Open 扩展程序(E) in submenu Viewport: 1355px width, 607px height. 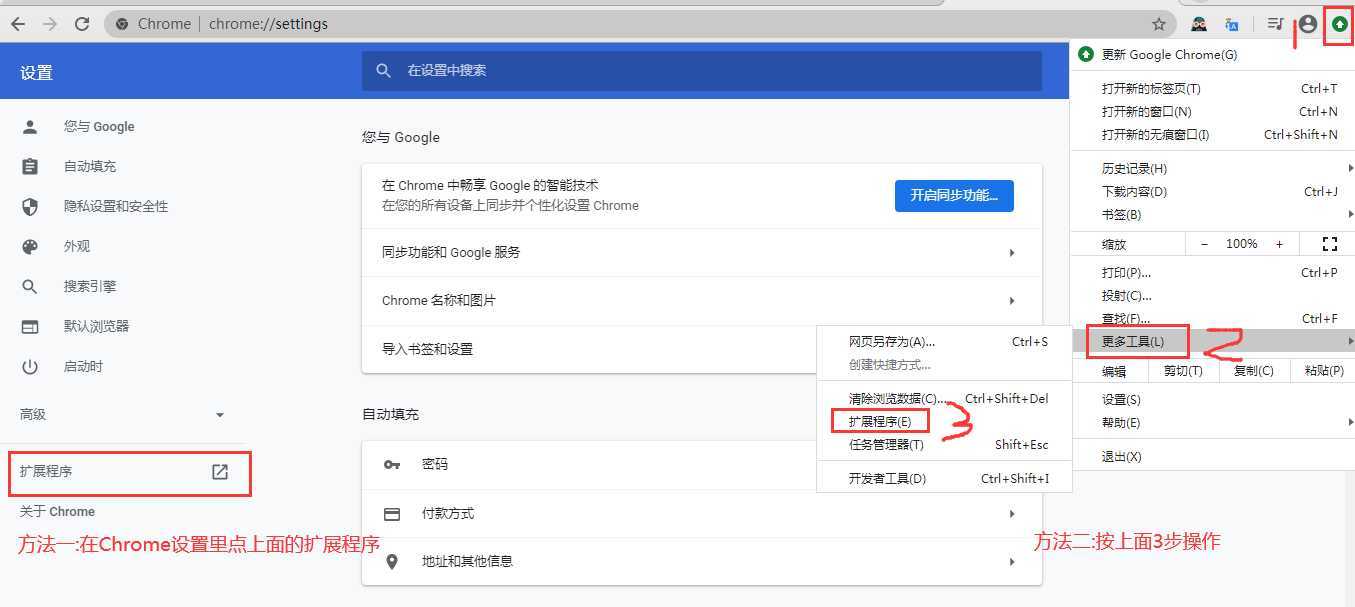point(944,422)
